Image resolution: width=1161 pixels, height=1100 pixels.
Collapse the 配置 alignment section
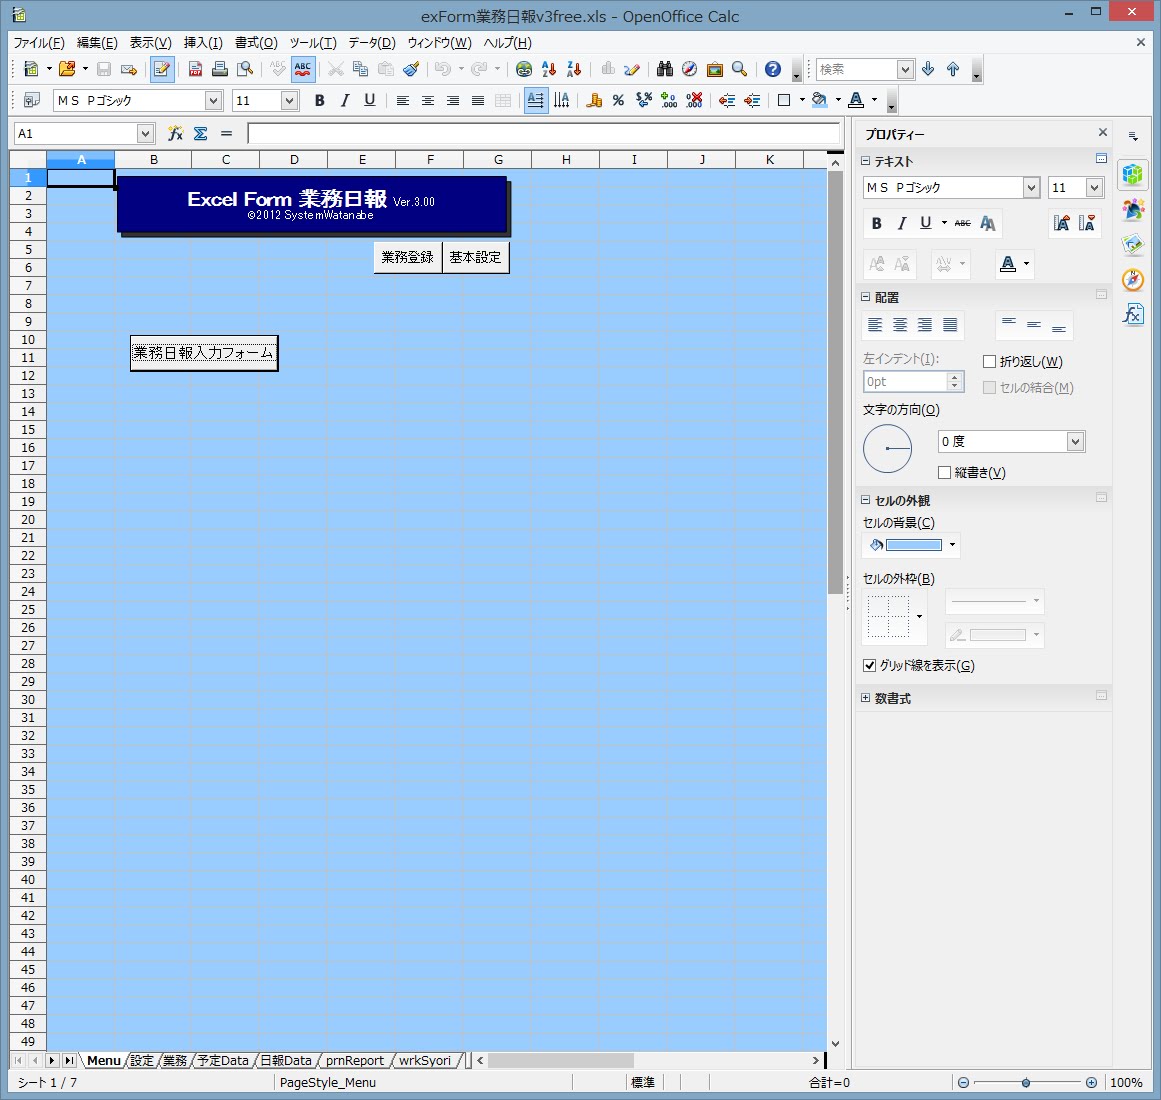click(866, 297)
